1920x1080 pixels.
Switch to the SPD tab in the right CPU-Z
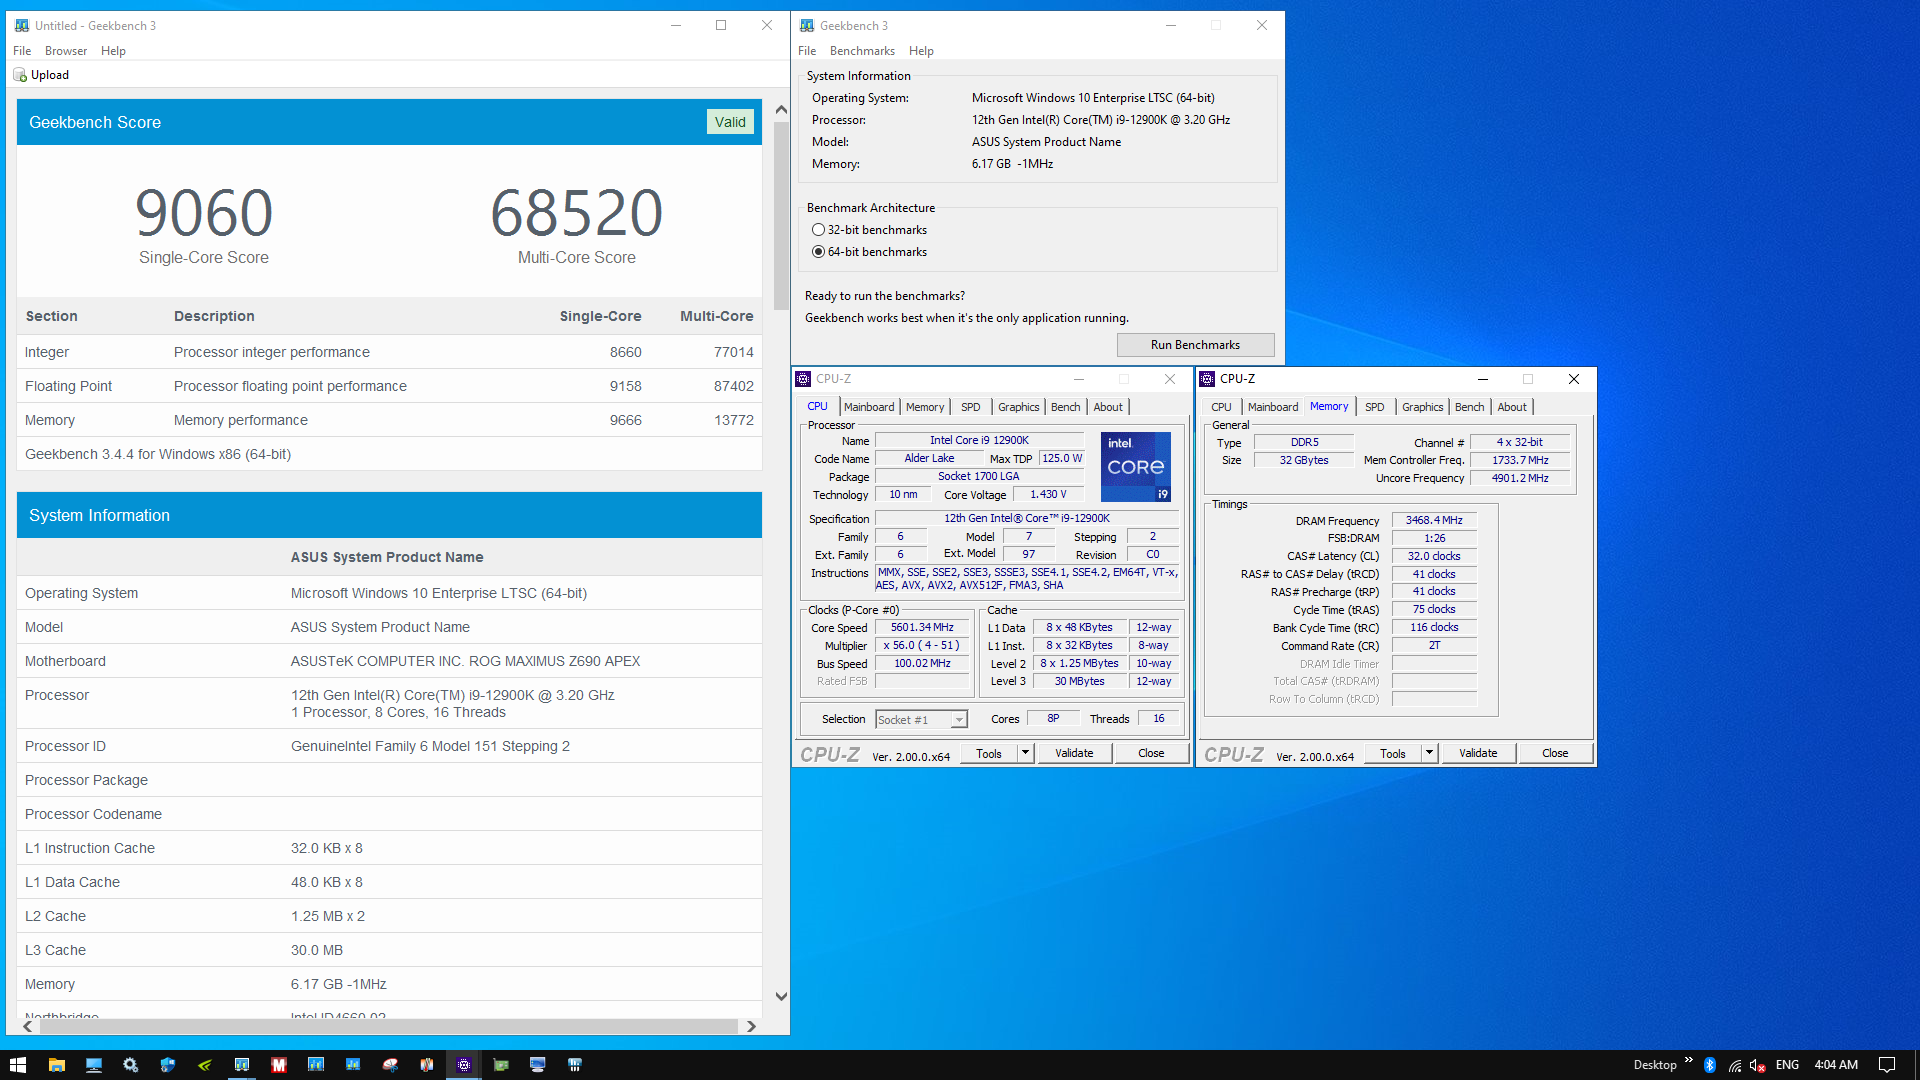tap(1375, 407)
